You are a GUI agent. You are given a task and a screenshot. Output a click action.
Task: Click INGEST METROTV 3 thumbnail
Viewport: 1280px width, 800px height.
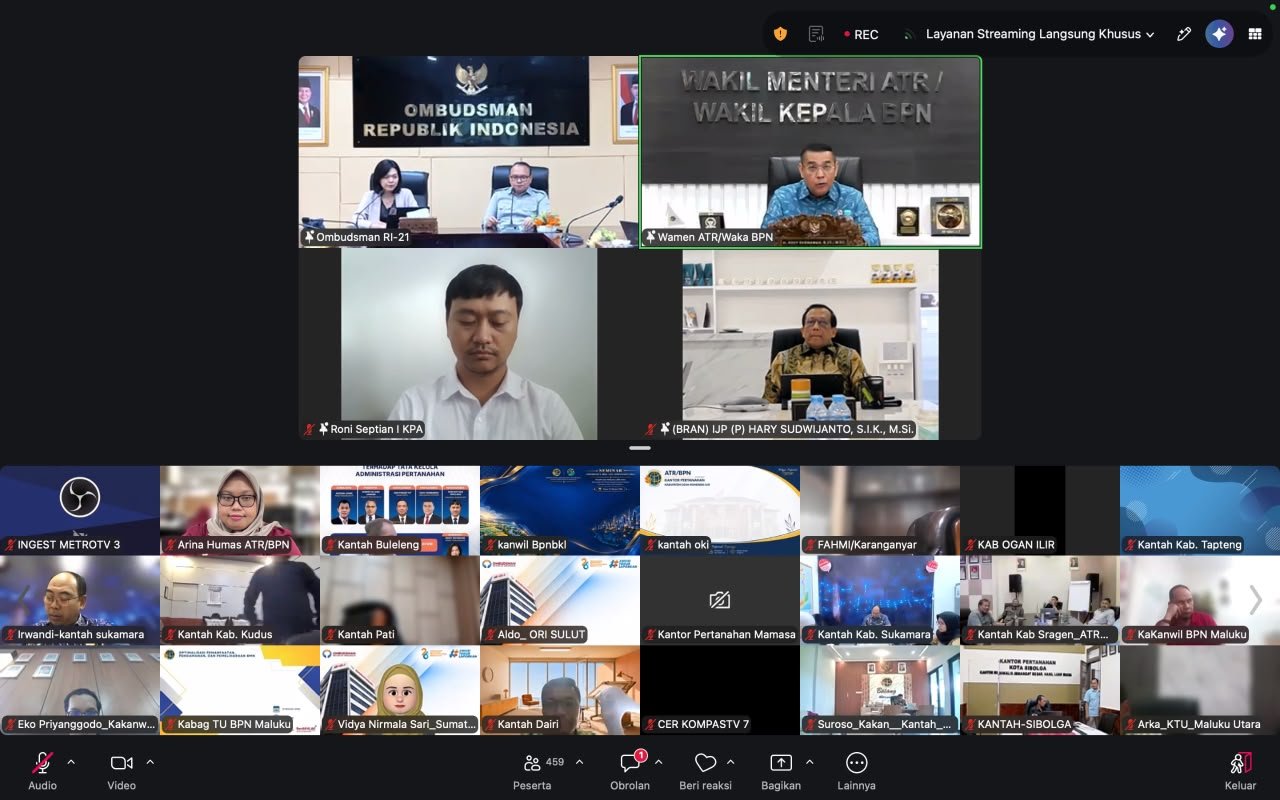click(x=80, y=510)
